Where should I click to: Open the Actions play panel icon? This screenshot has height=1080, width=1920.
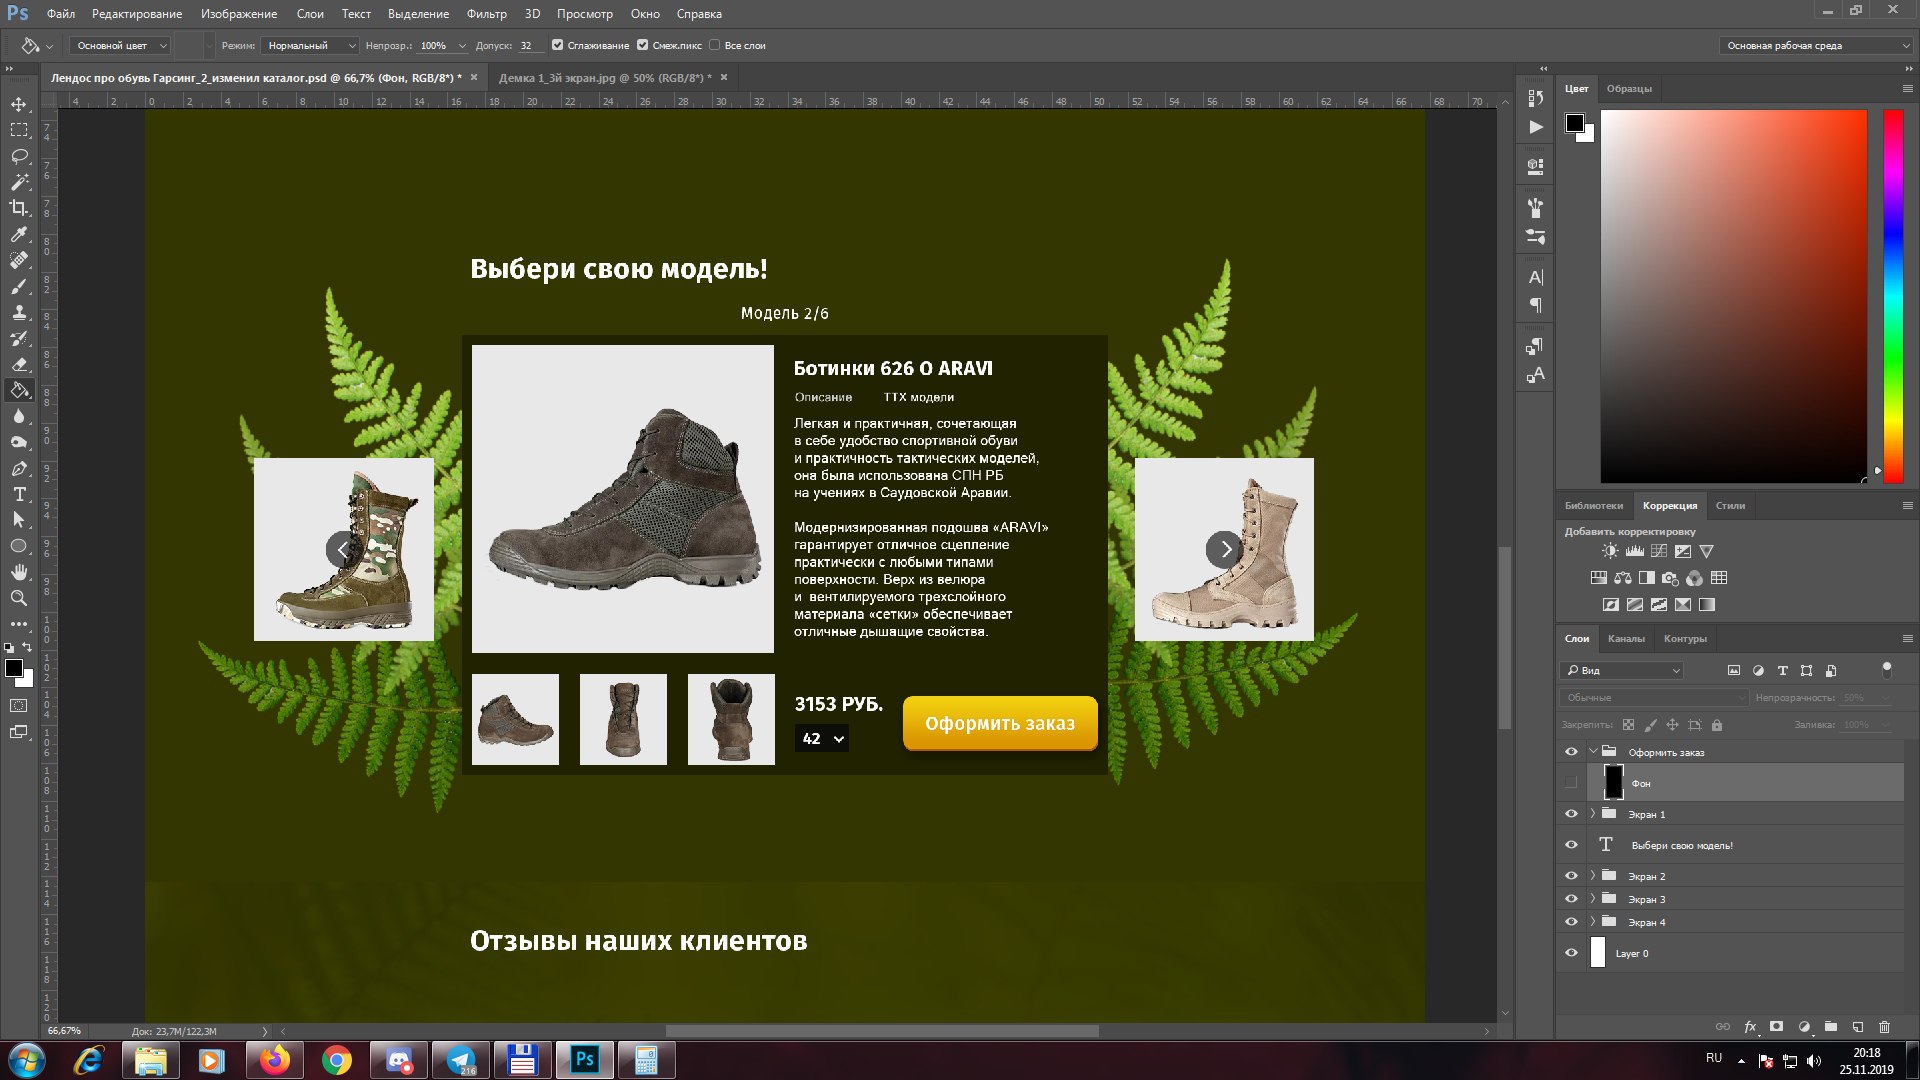(x=1536, y=127)
